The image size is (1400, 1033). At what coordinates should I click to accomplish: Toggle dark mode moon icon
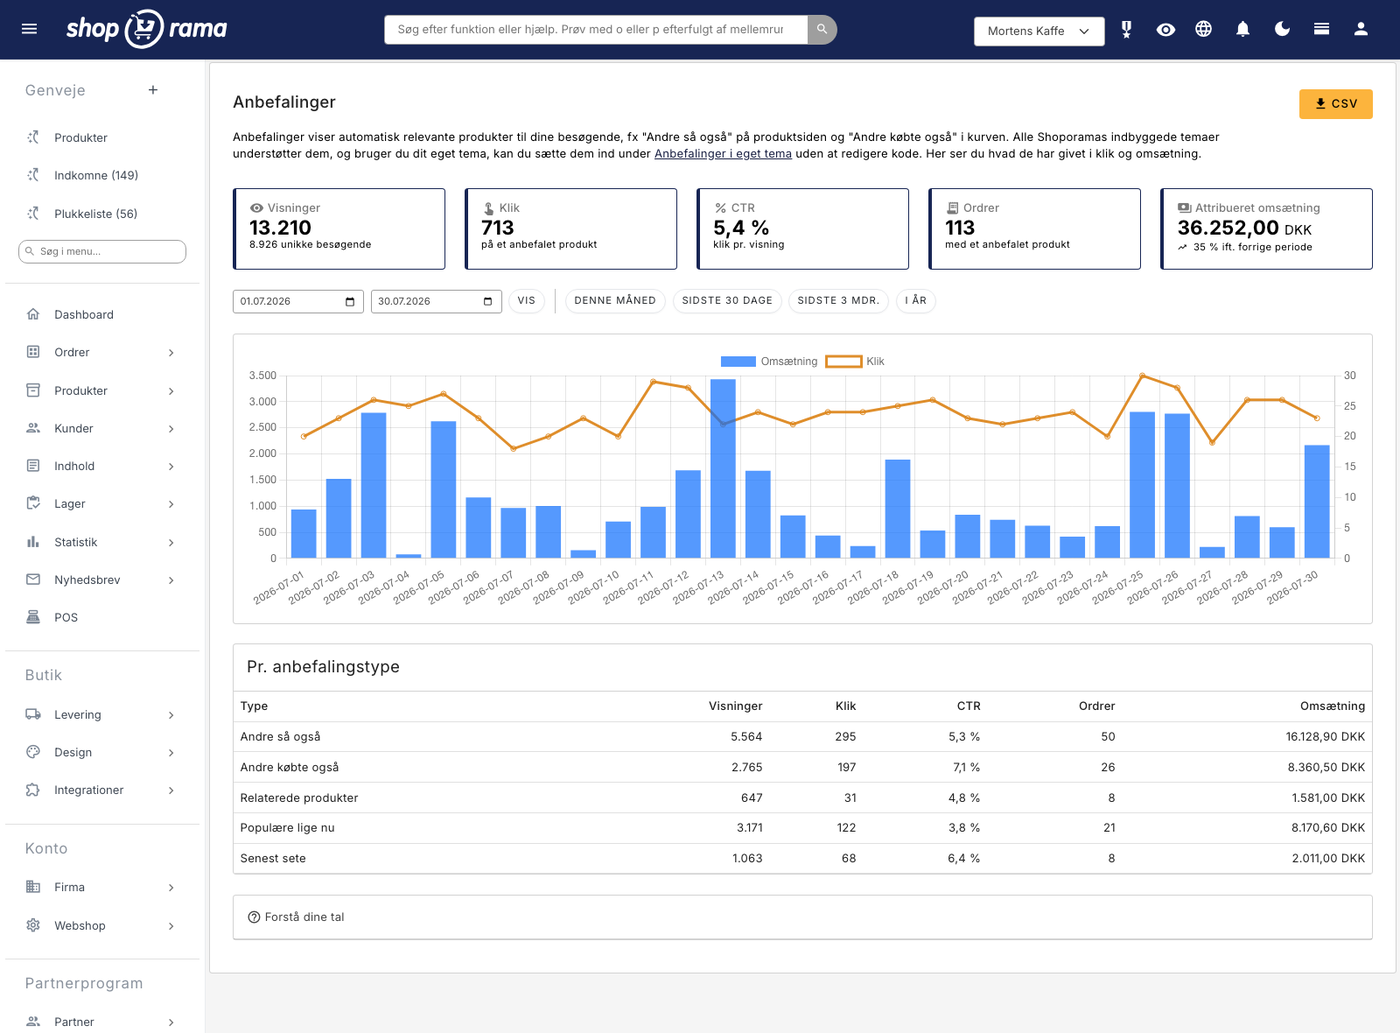(x=1282, y=29)
